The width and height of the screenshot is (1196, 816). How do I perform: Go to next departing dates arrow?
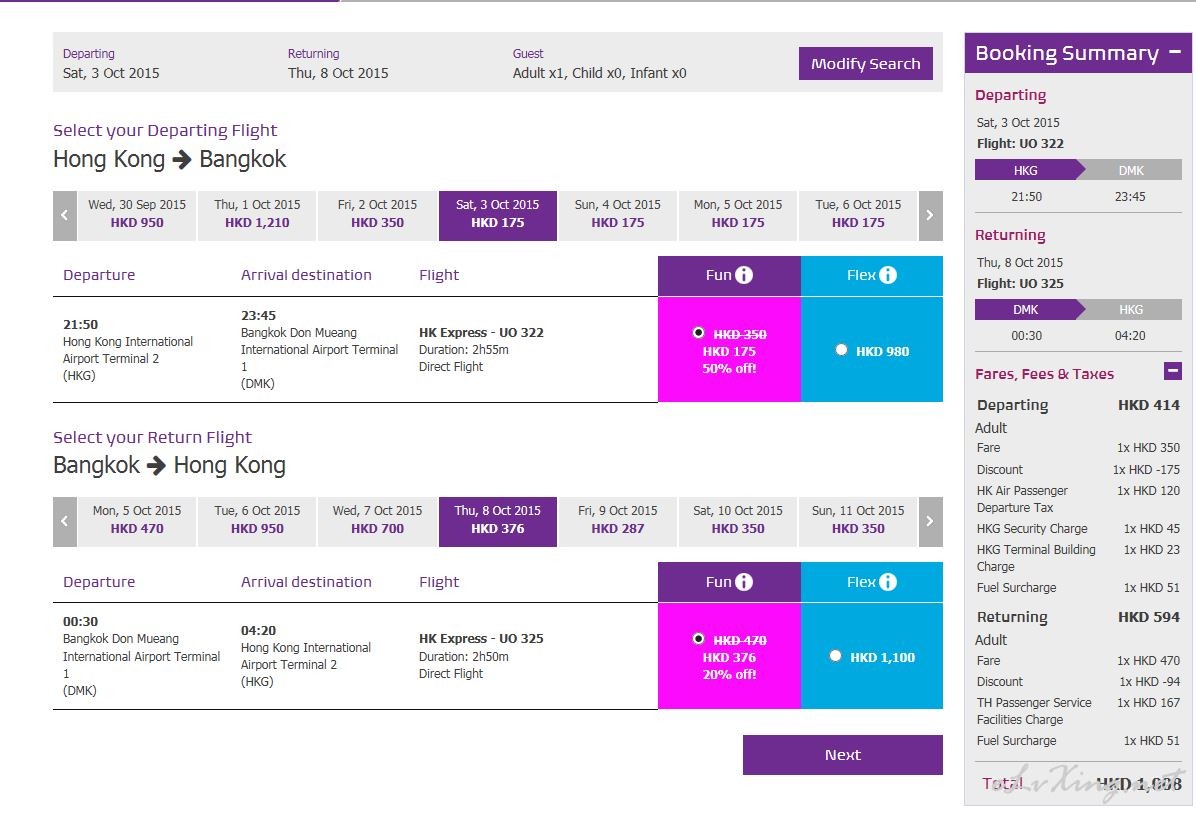[930, 215]
